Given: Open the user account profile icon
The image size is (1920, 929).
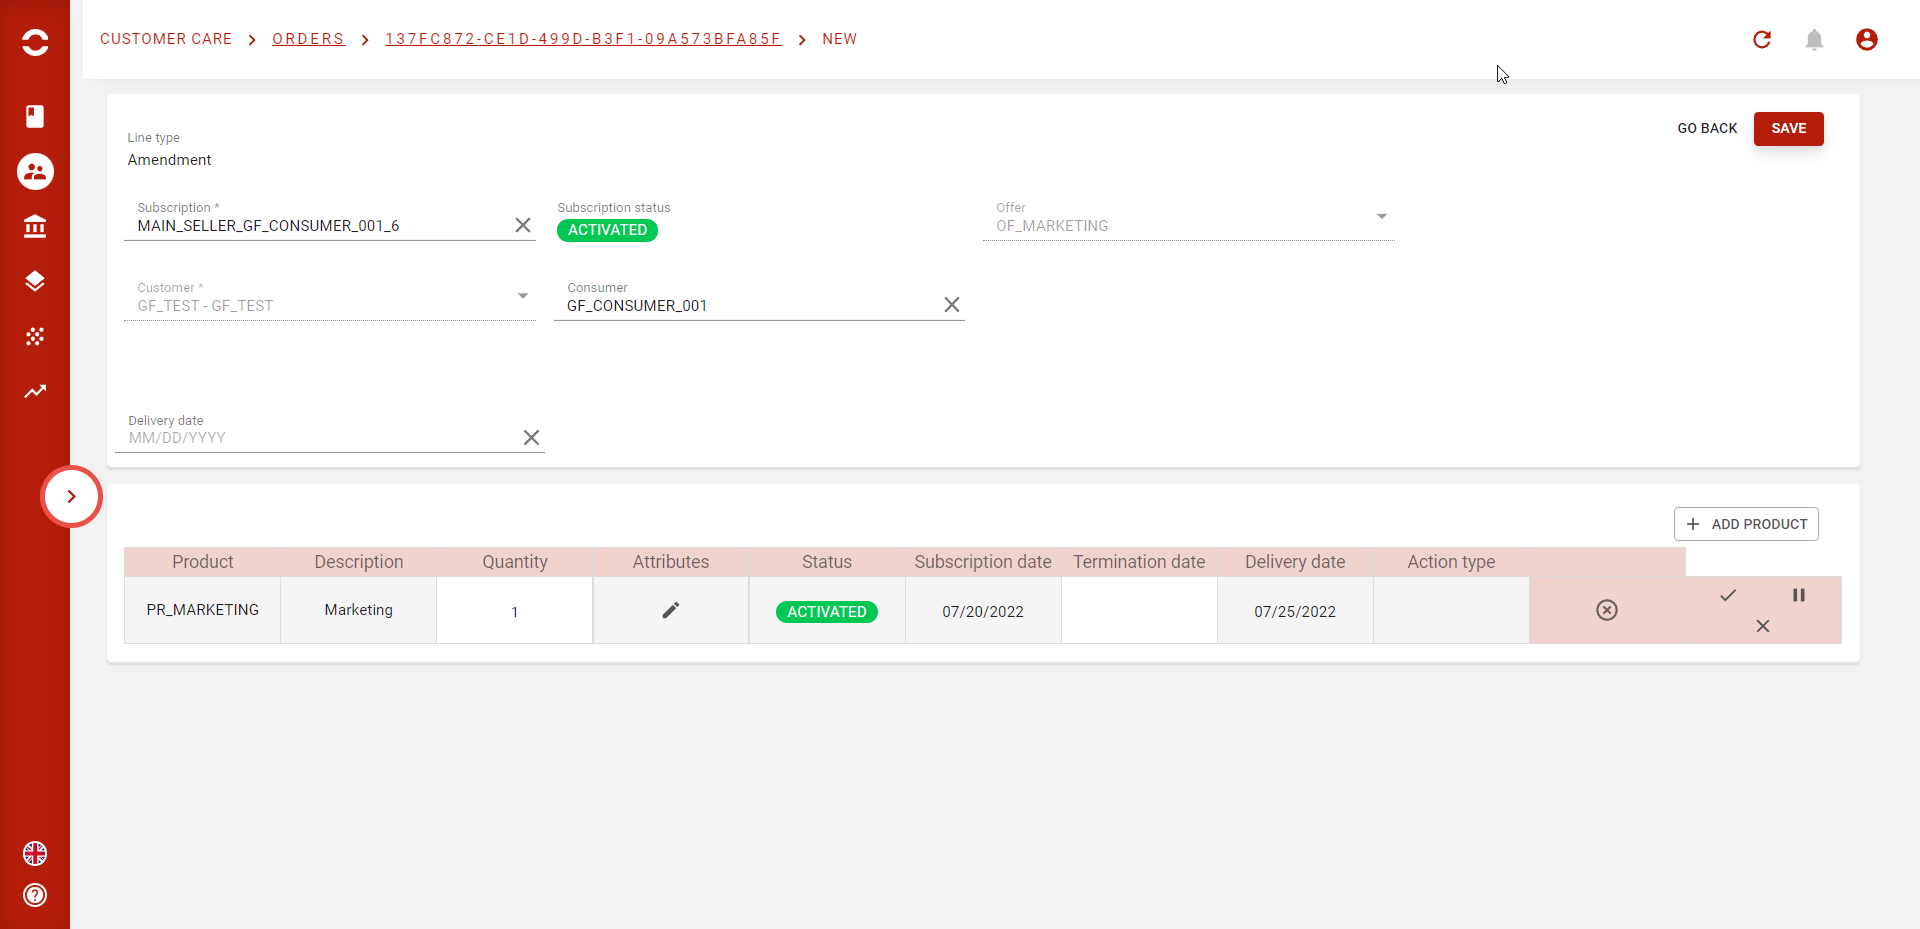Looking at the screenshot, I should coord(1866,40).
